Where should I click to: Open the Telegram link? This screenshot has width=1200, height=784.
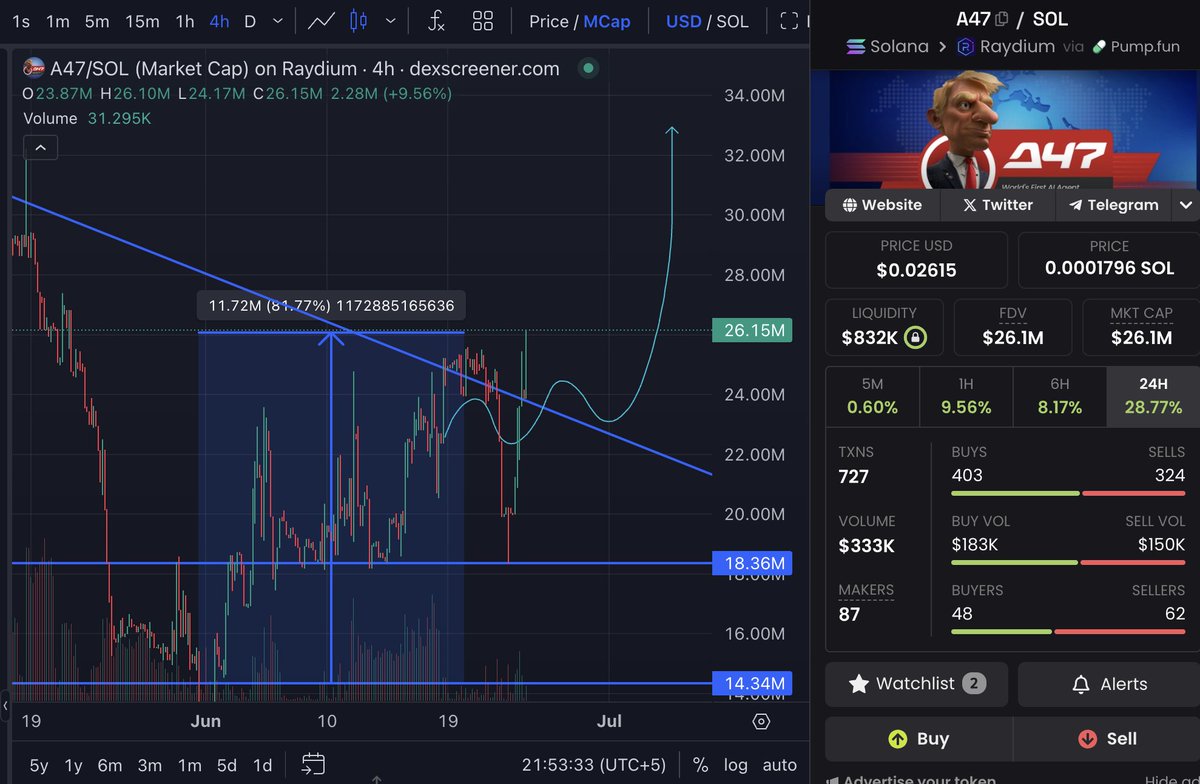coord(1113,205)
